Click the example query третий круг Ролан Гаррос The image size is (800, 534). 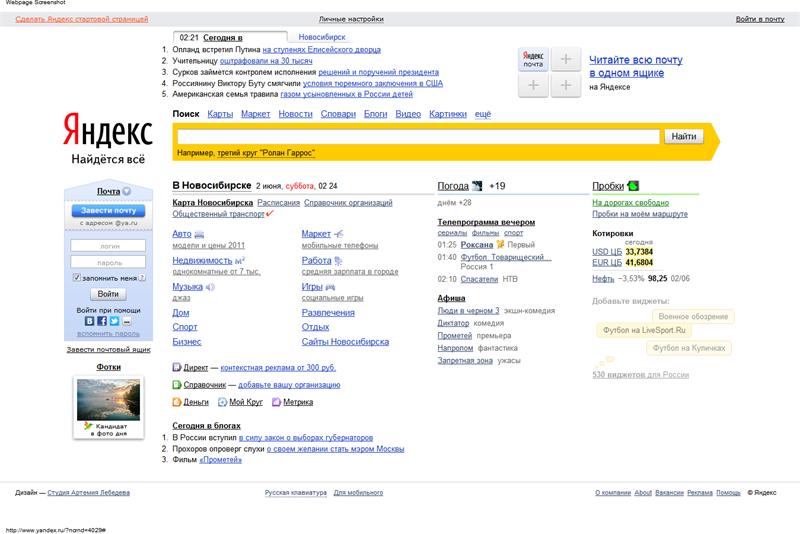tap(266, 152)
